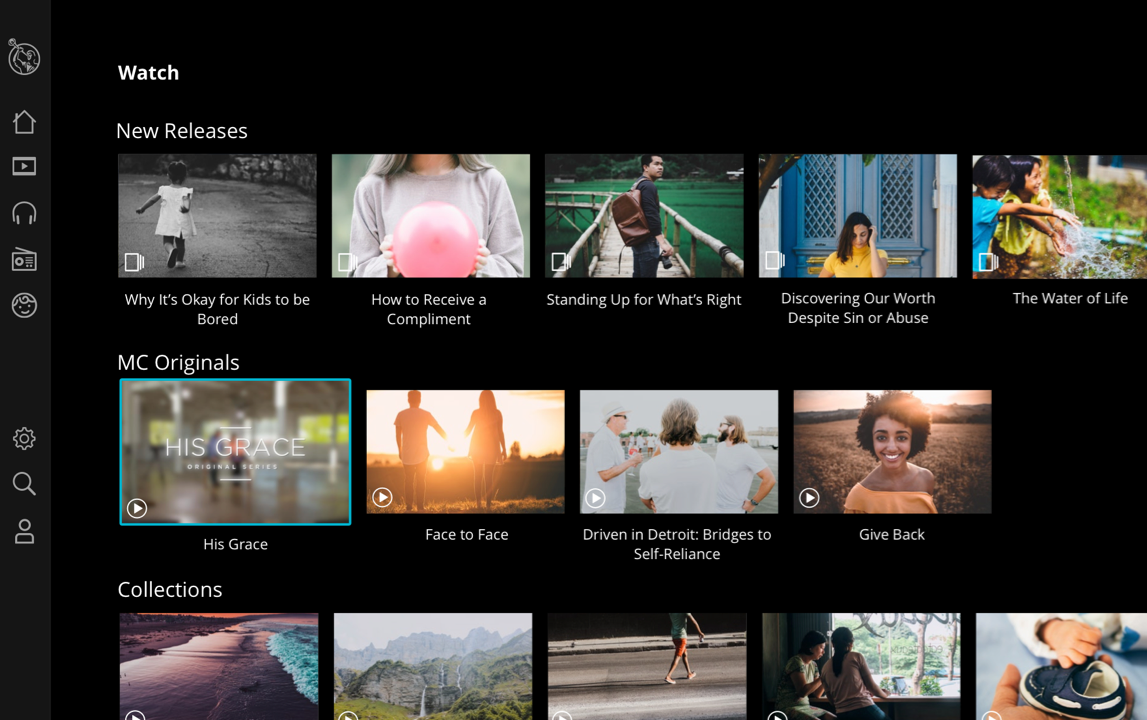Open Search magnifier icon
The width and height of the screenshot is (1147, 720).
tap(24, 484)
